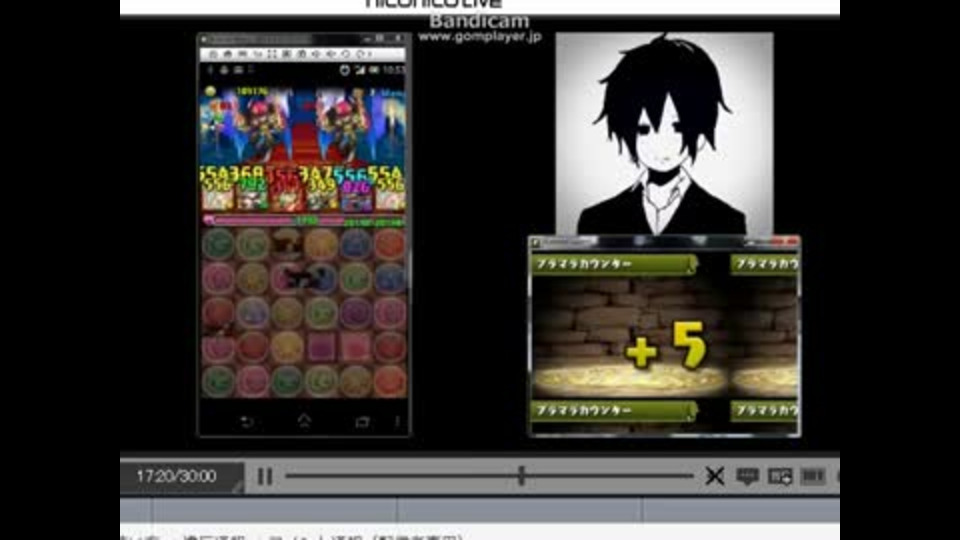
Task: Click the seek bar handle in the player
Action: [x=522, y=476]
